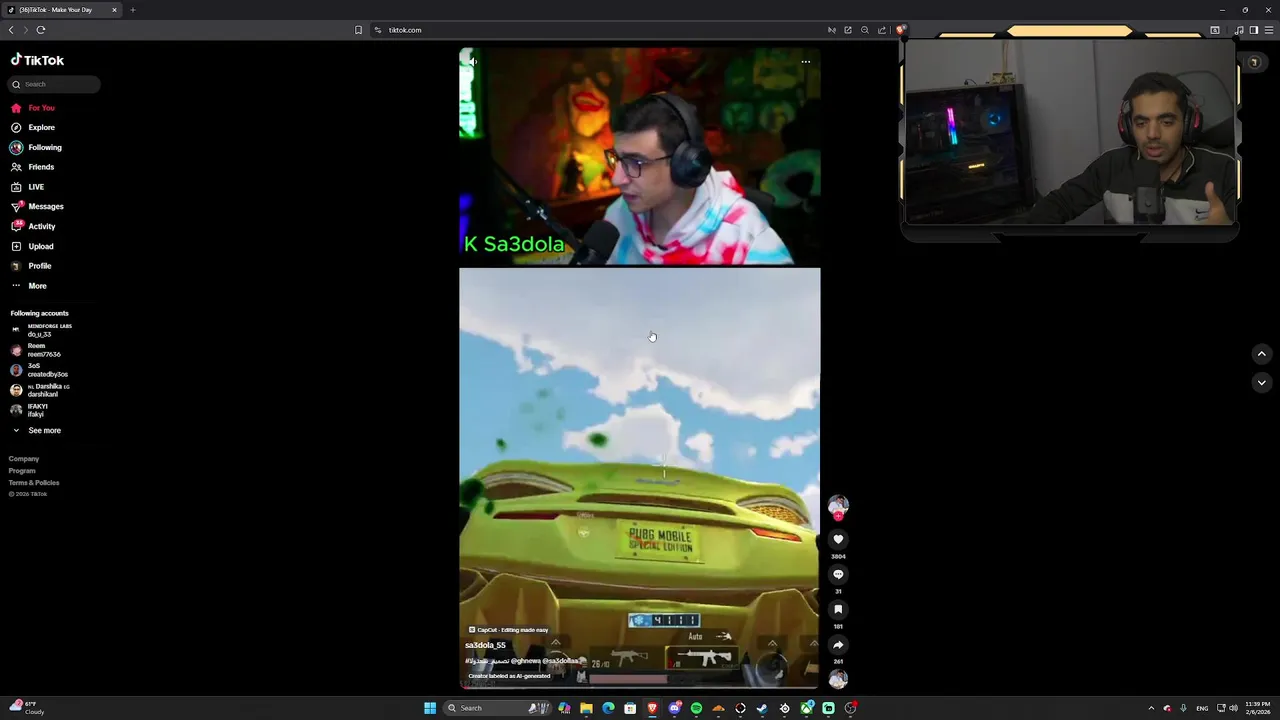Open the Explore page
This screenshot has width=1280, height=720.
pyautogui.click(x=33, y=128)
